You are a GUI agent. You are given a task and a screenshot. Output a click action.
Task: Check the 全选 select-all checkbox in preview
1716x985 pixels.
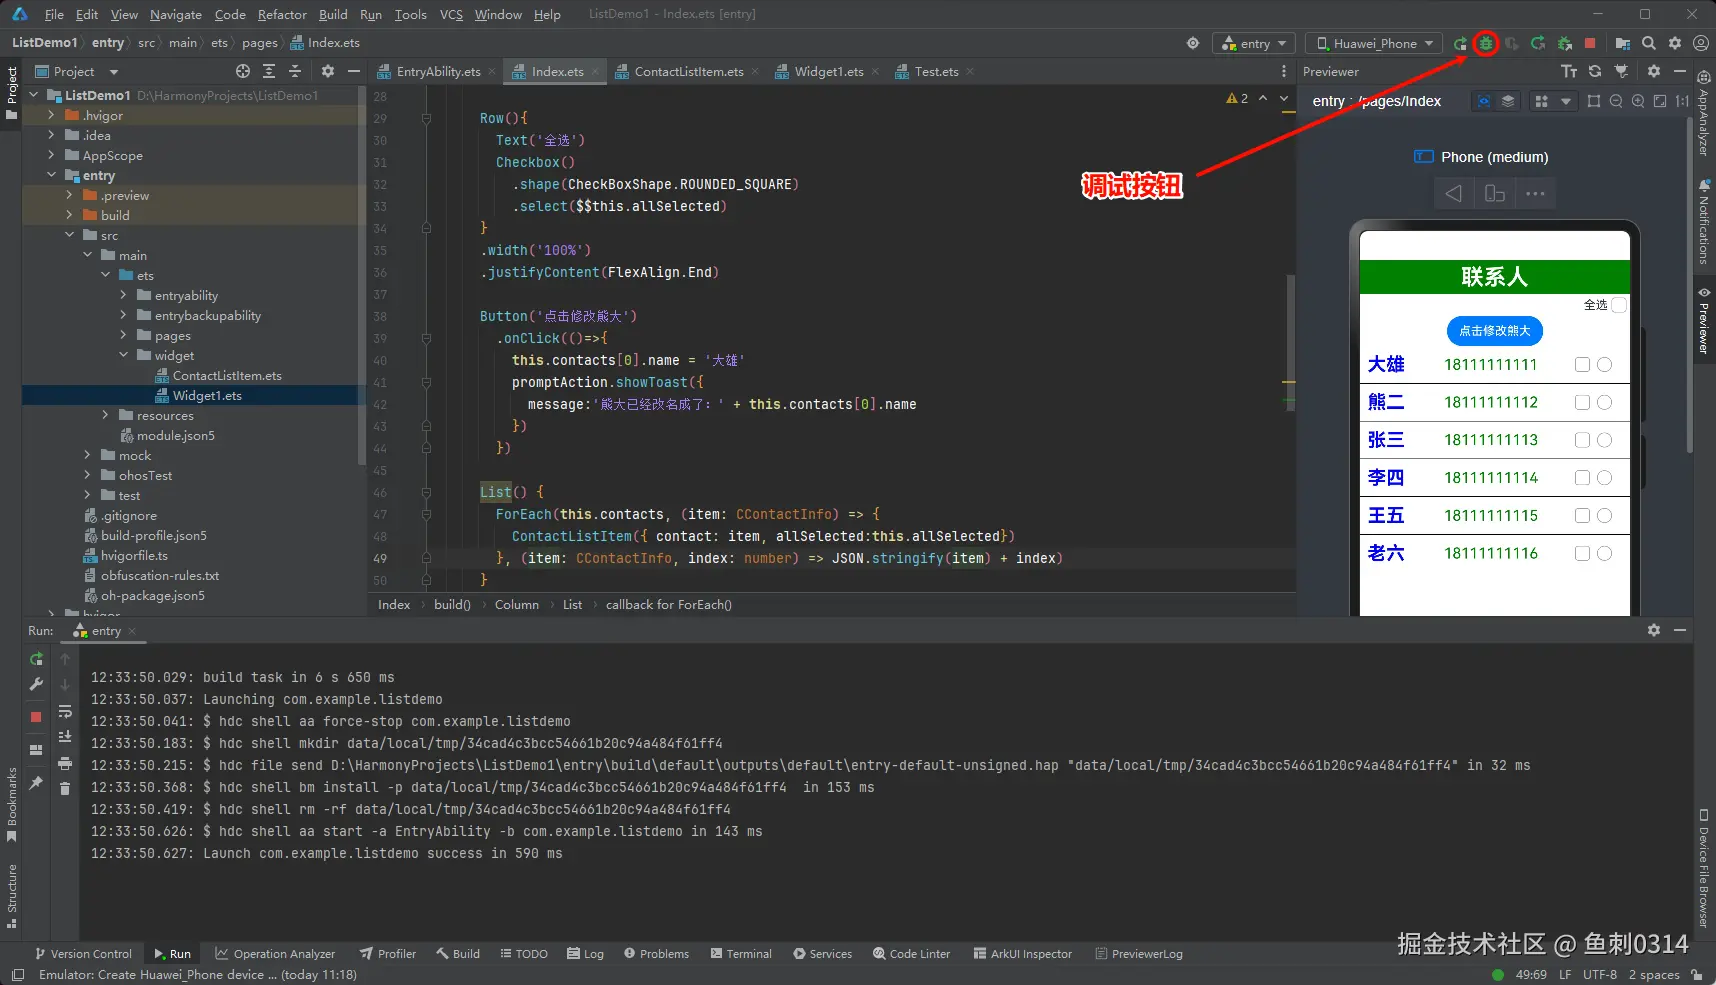point(1619,305)
